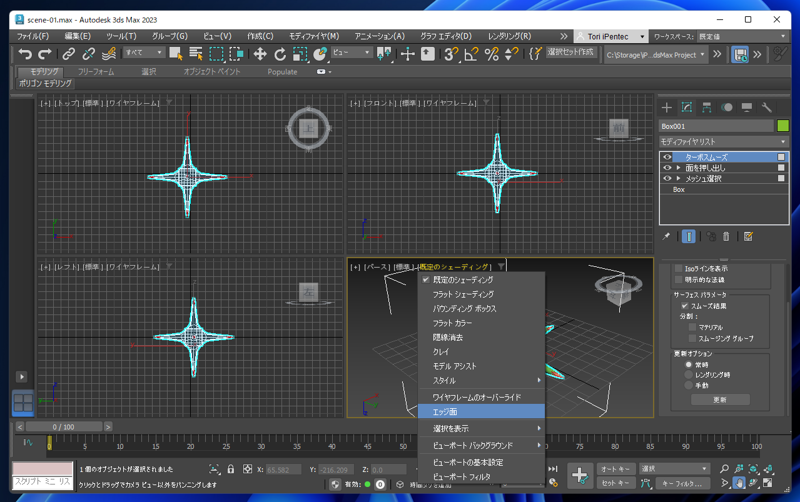
Task: Toggle the Angle Snap icon
Action: click(x=471, y=54)
